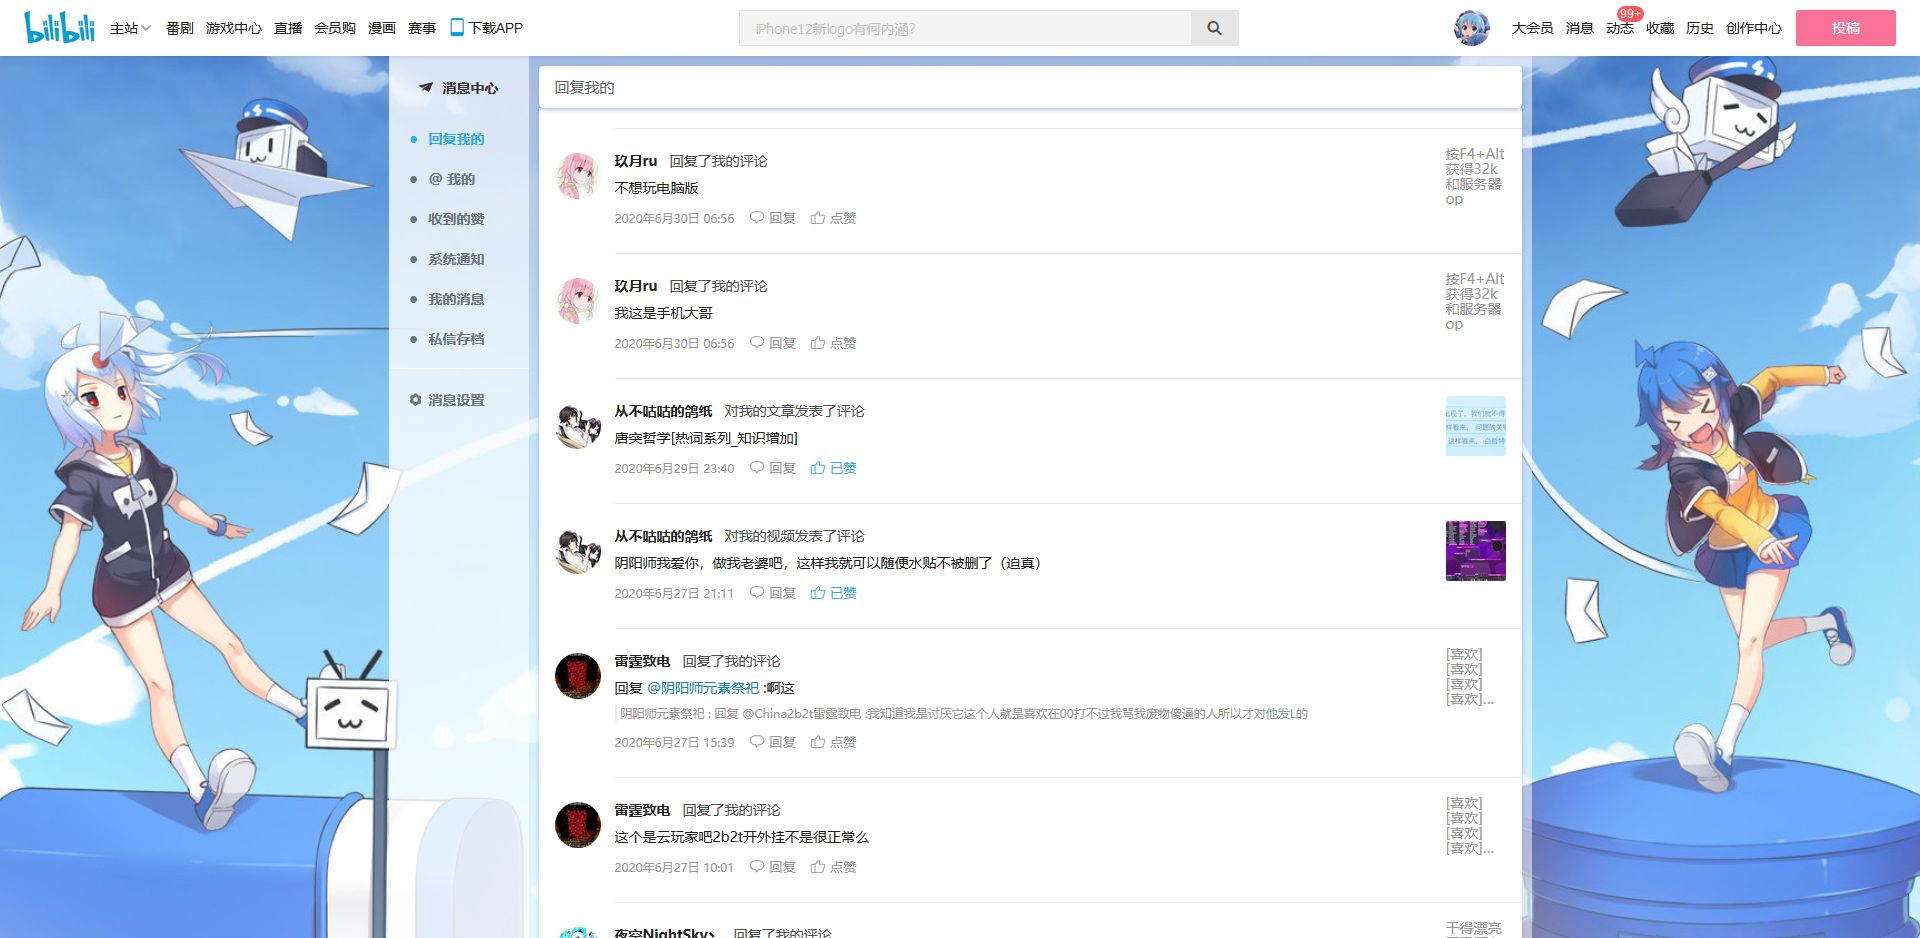1920x938 pixels.
Task: Click reply bubble icon under 阴阳师我爱你 comment
Action: pos(757,593)
